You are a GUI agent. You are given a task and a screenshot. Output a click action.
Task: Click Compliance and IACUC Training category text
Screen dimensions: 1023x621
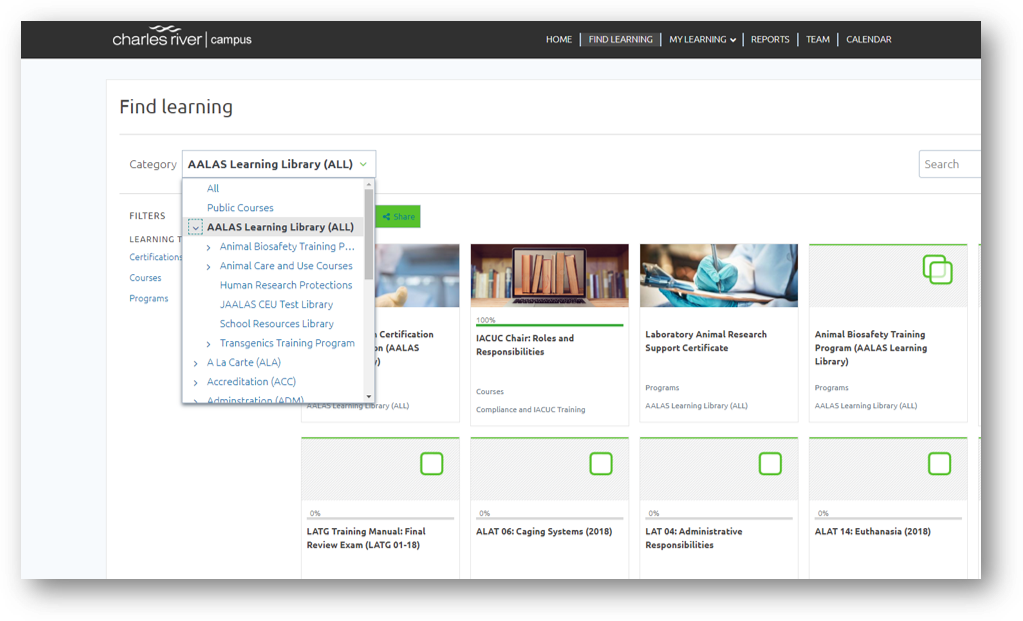pyautogui.click(x=530, y=410)
